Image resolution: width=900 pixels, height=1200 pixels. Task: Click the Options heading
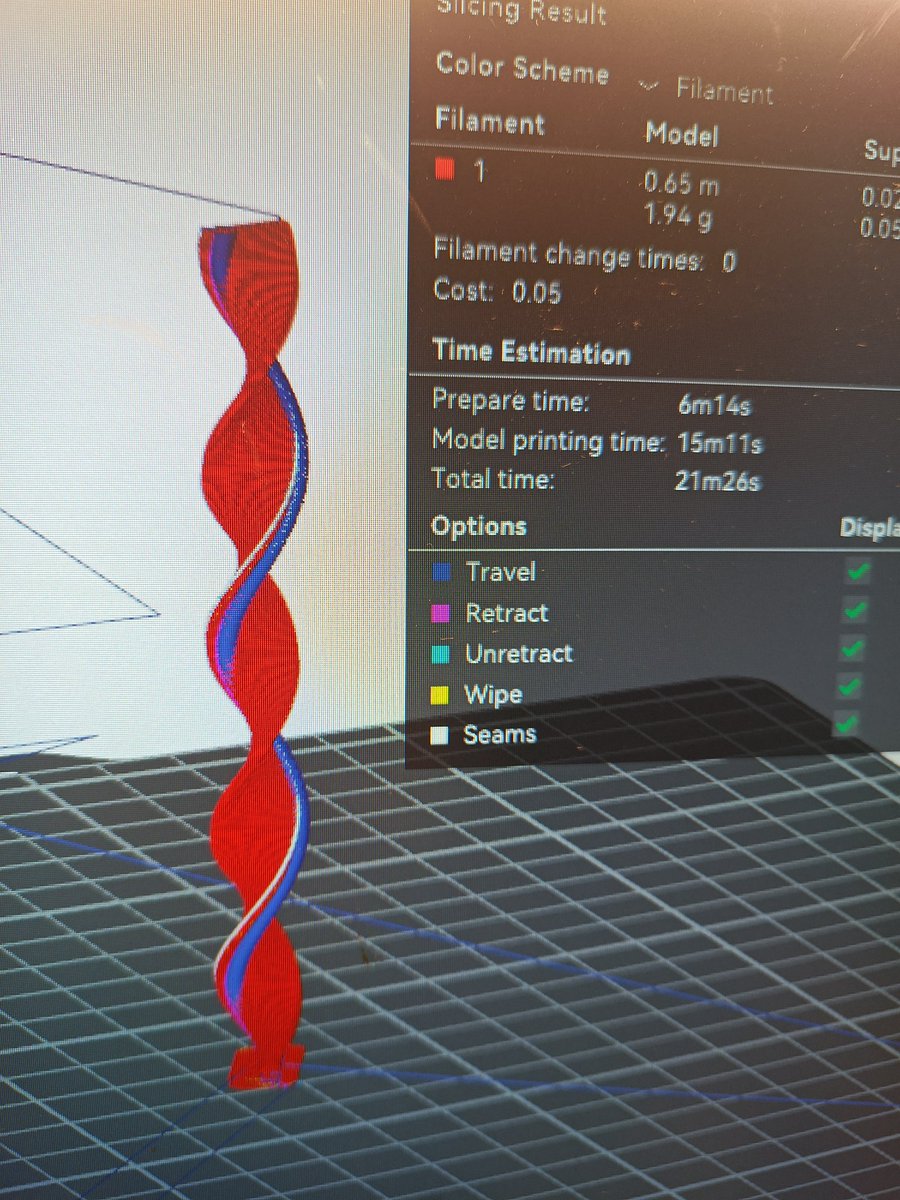tap(479, 526)
